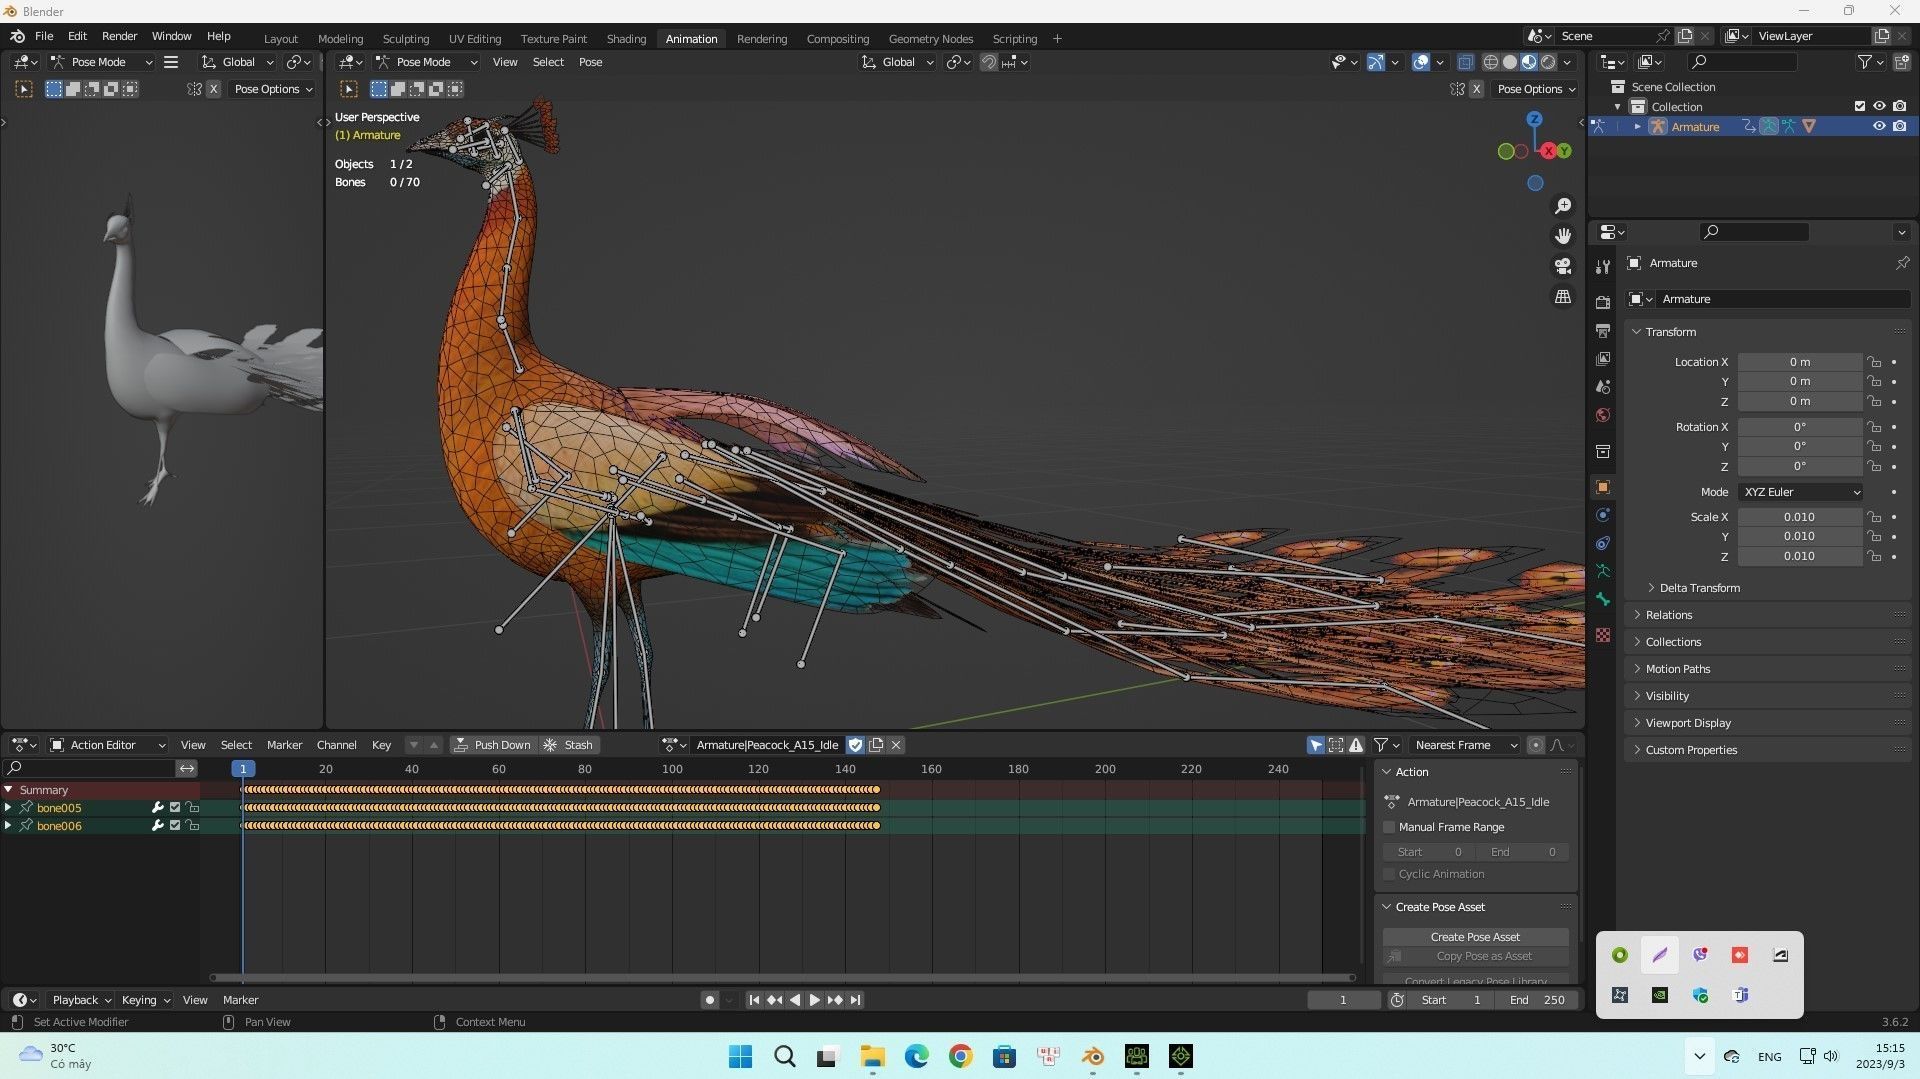This screenshot has height=1079, width=1920.
Task: Select material preview shading
Action: tap(1529, 62)
